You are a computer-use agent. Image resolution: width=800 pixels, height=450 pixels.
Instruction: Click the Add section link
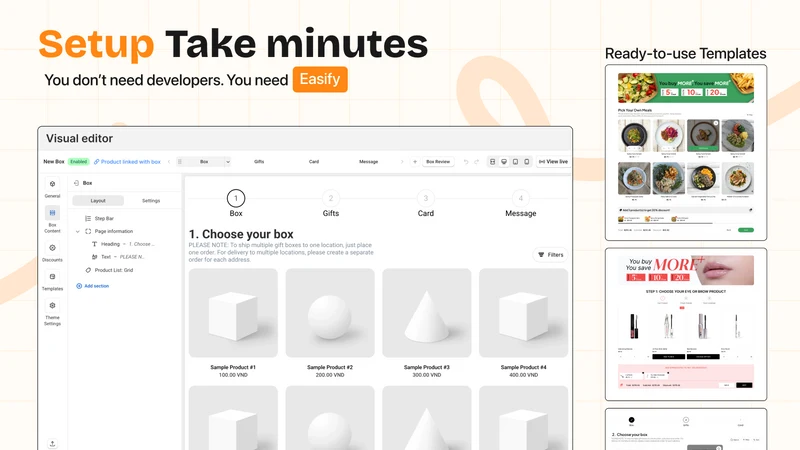click(x=92, y=286)
